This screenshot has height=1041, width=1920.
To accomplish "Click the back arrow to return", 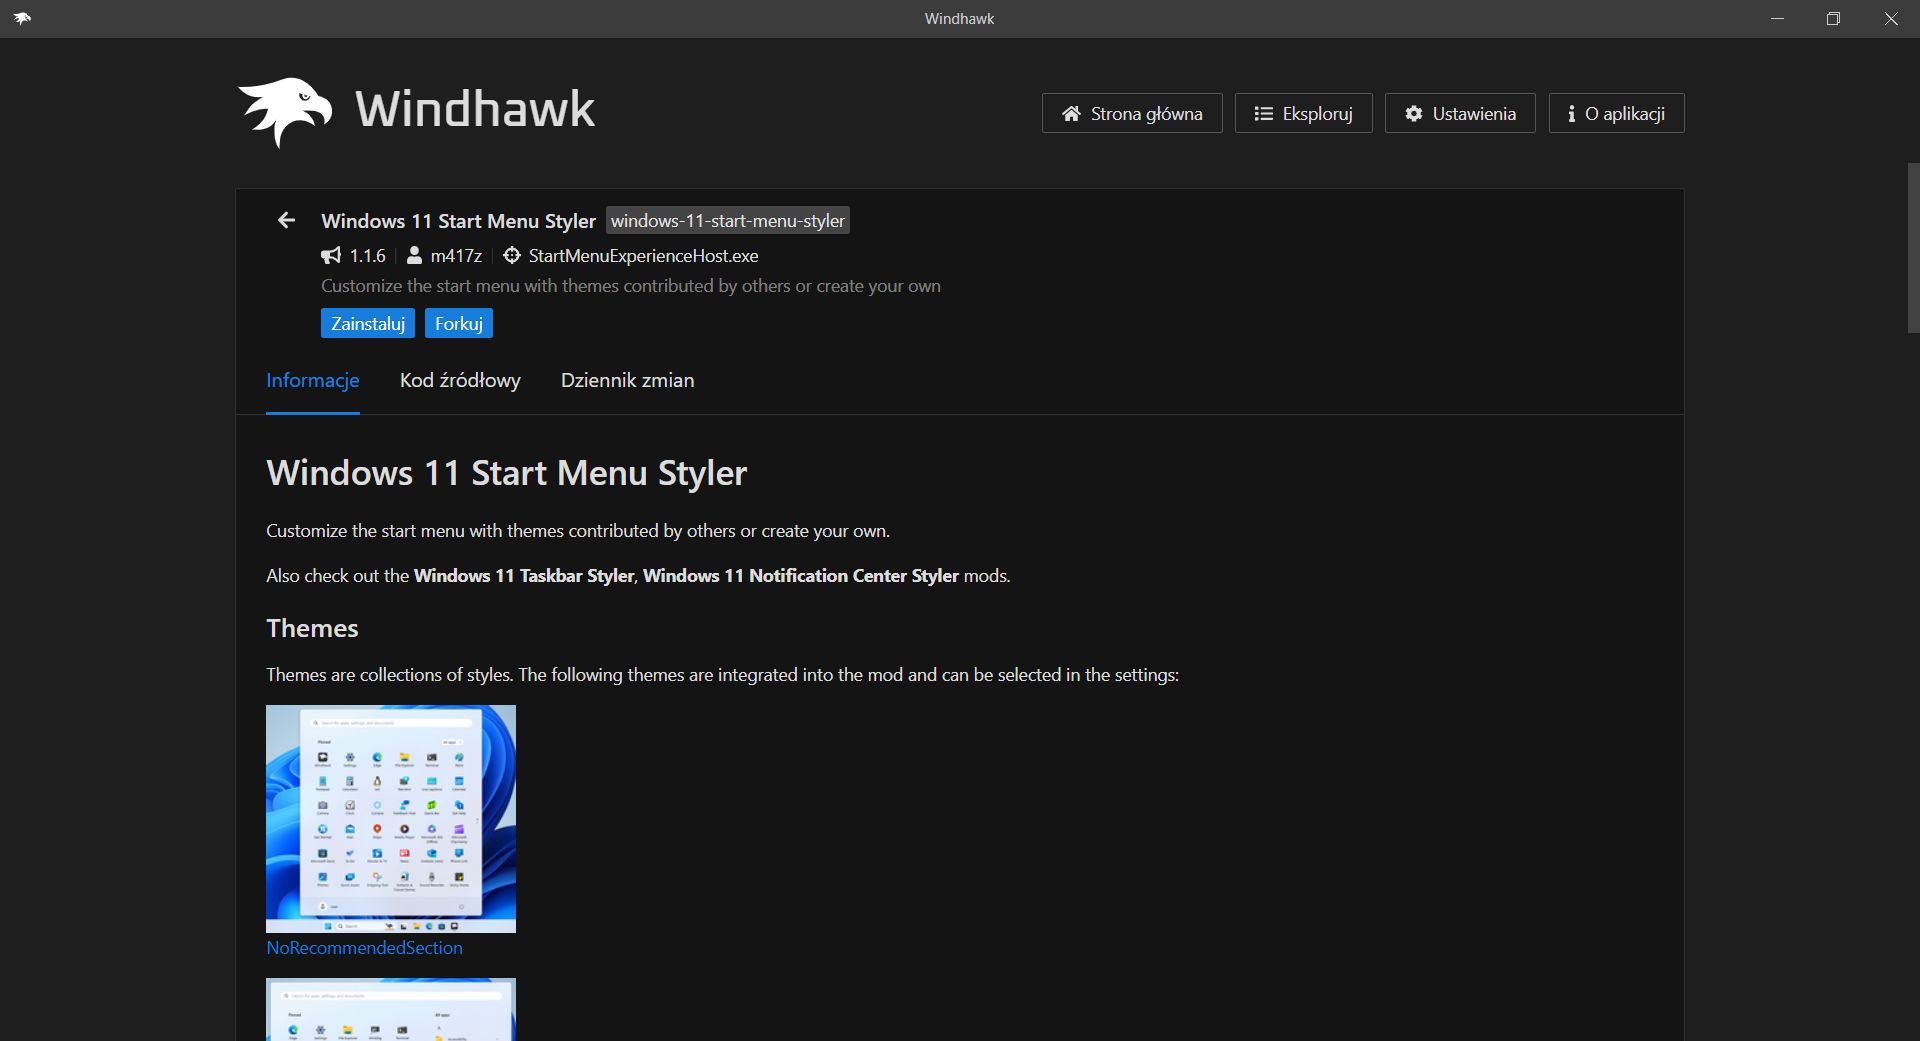I will pos(287,220).
